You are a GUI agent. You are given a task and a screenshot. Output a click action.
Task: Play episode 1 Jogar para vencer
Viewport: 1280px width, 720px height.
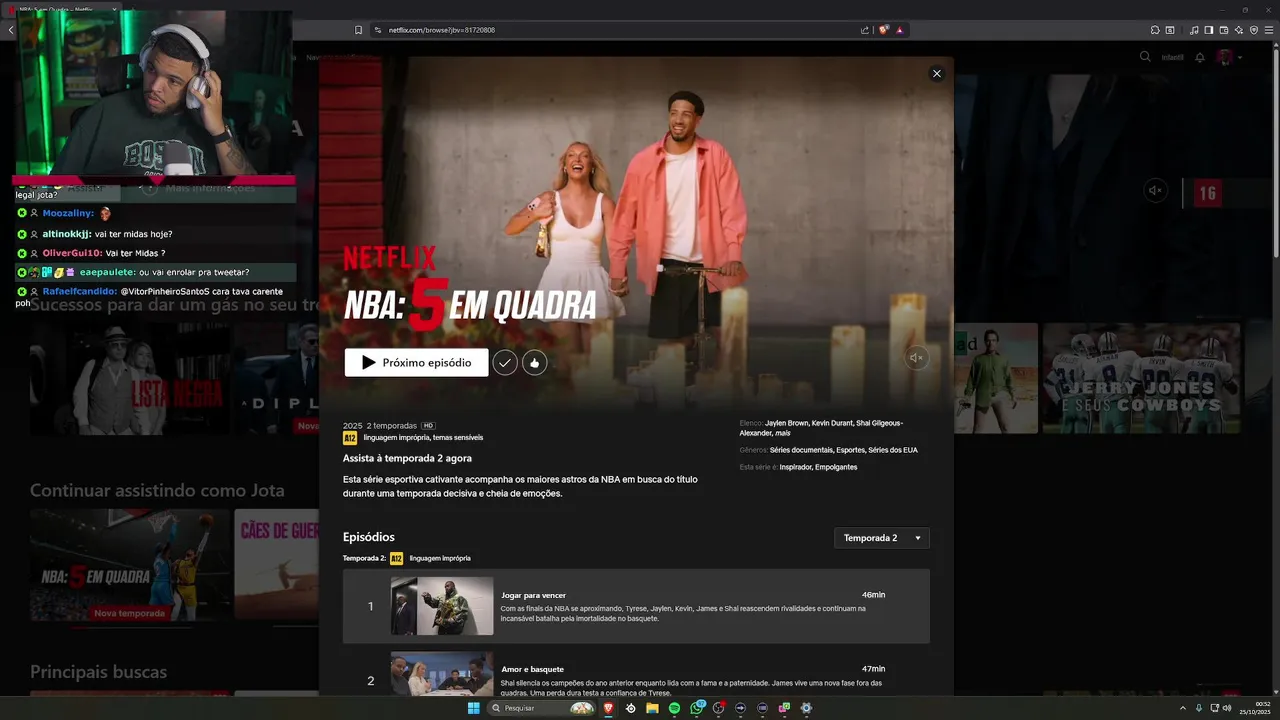pyautogui.click(x=636, y=606)
